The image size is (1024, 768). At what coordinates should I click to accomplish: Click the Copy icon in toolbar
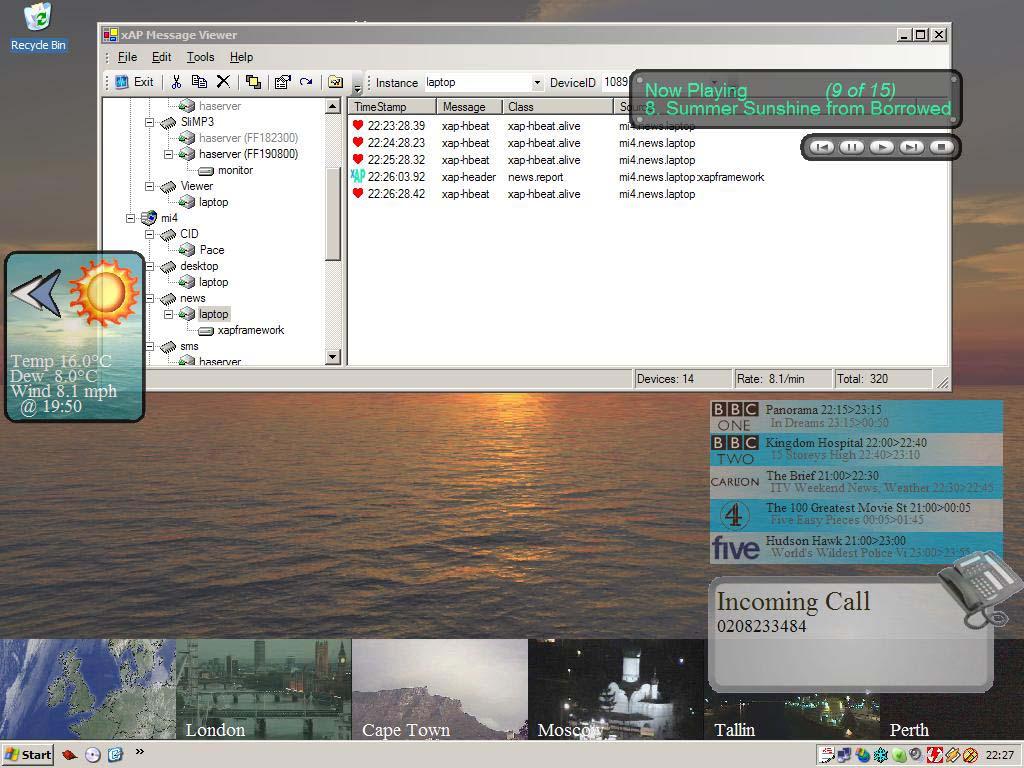pos(199,82)
